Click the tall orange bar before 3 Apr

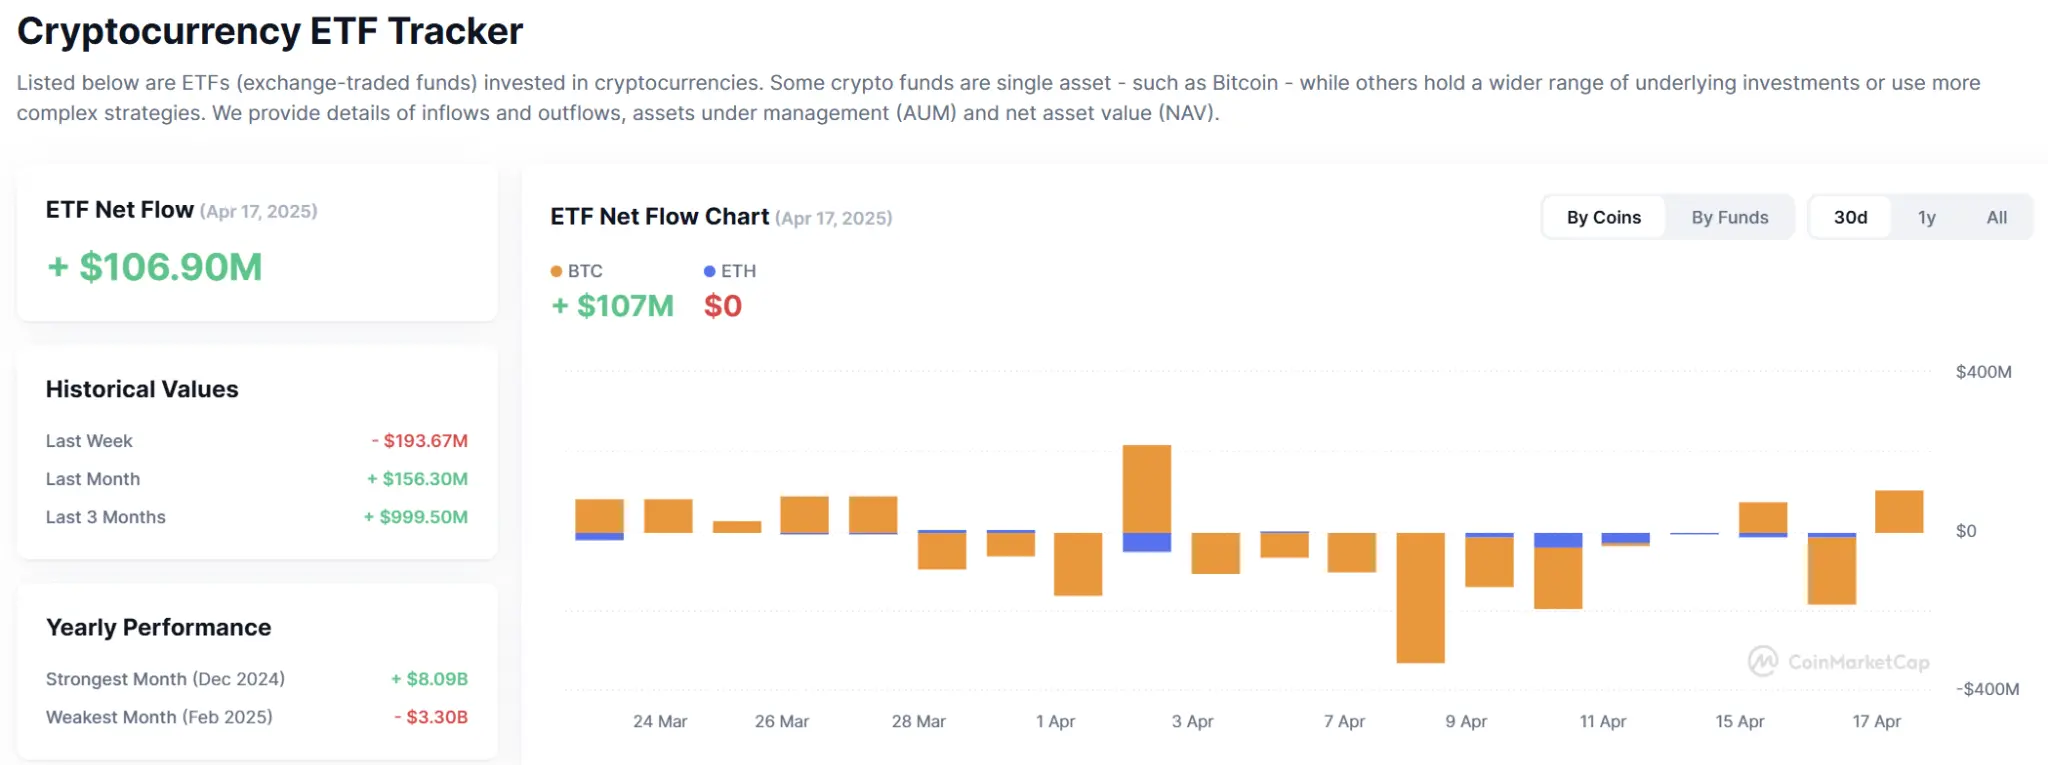point(1146,488)
